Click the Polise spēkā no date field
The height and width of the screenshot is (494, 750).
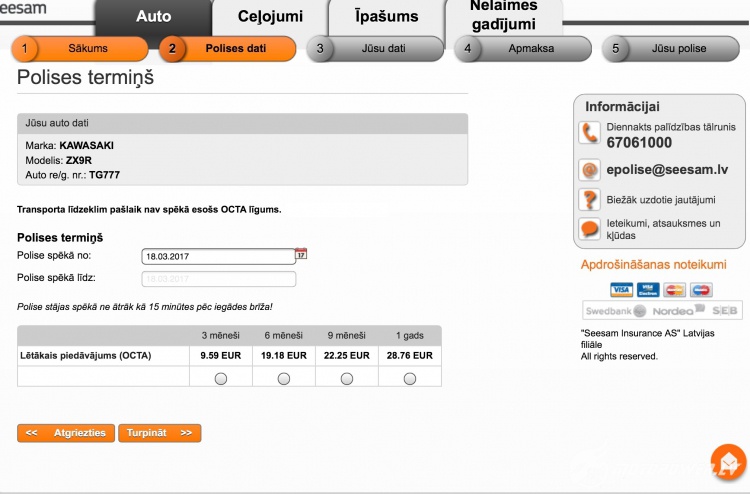click(219, 256)
